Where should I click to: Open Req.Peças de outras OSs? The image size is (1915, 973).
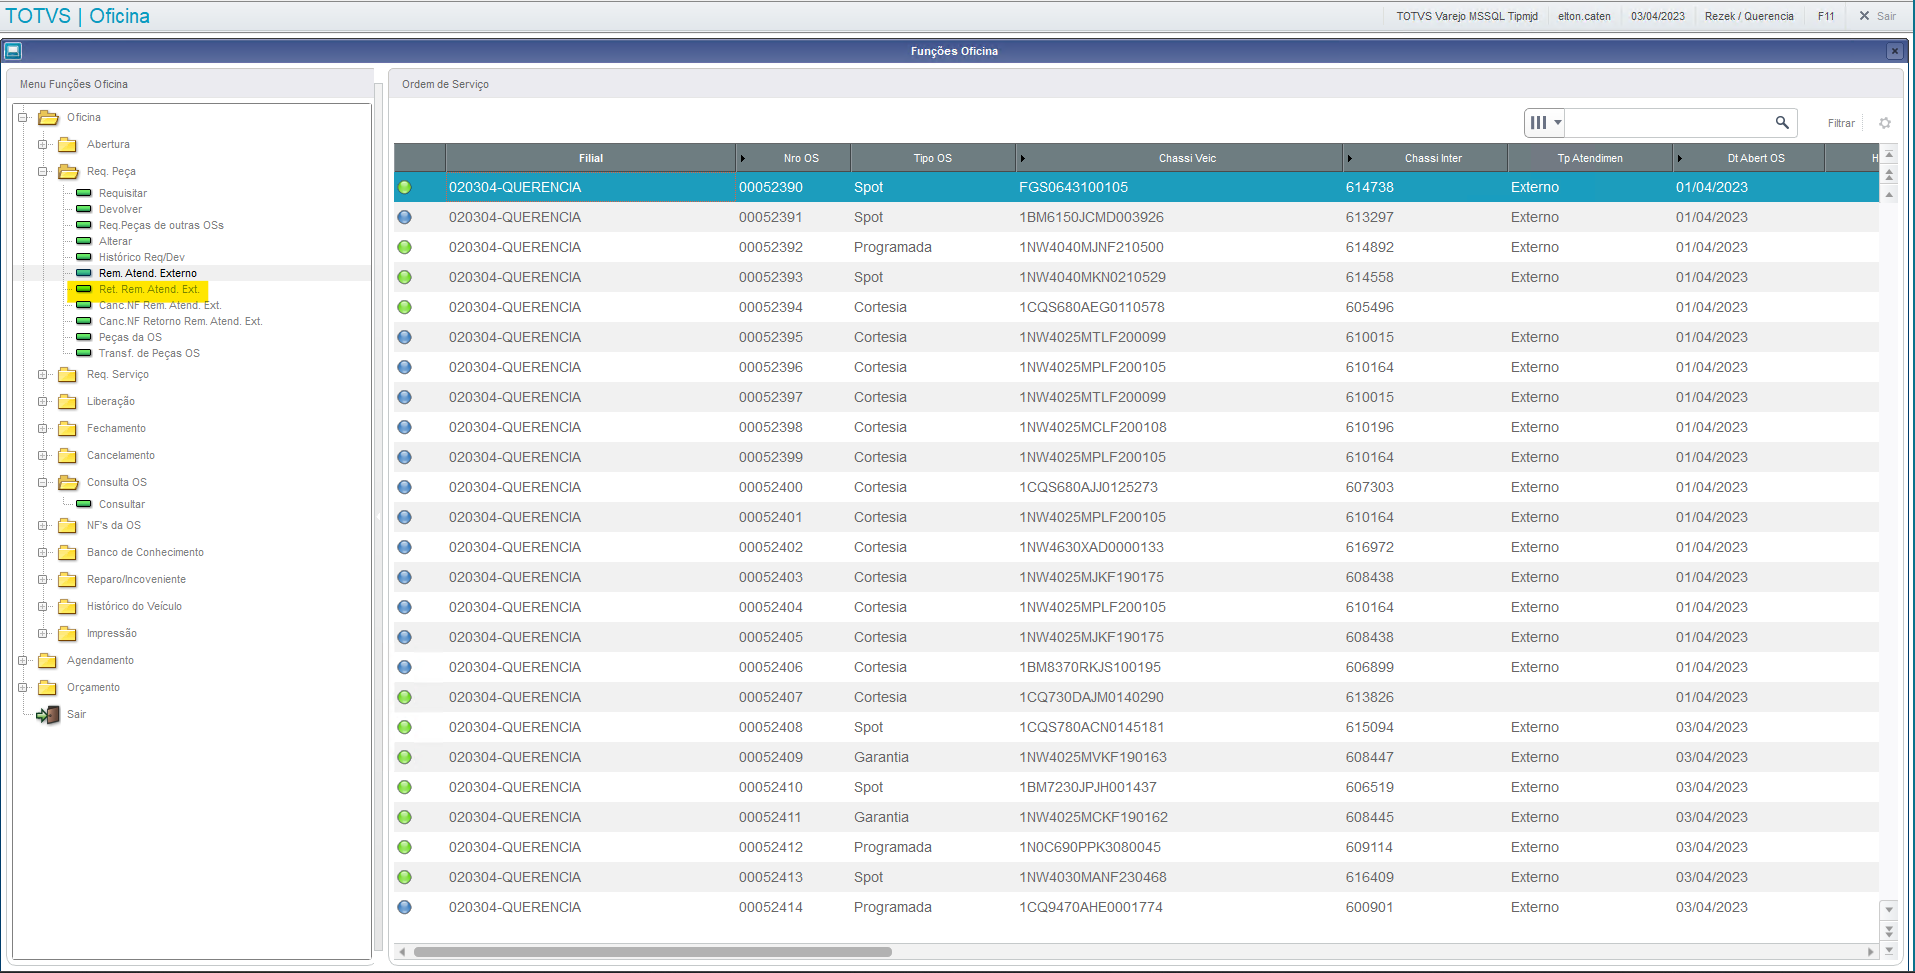(161, 225)
